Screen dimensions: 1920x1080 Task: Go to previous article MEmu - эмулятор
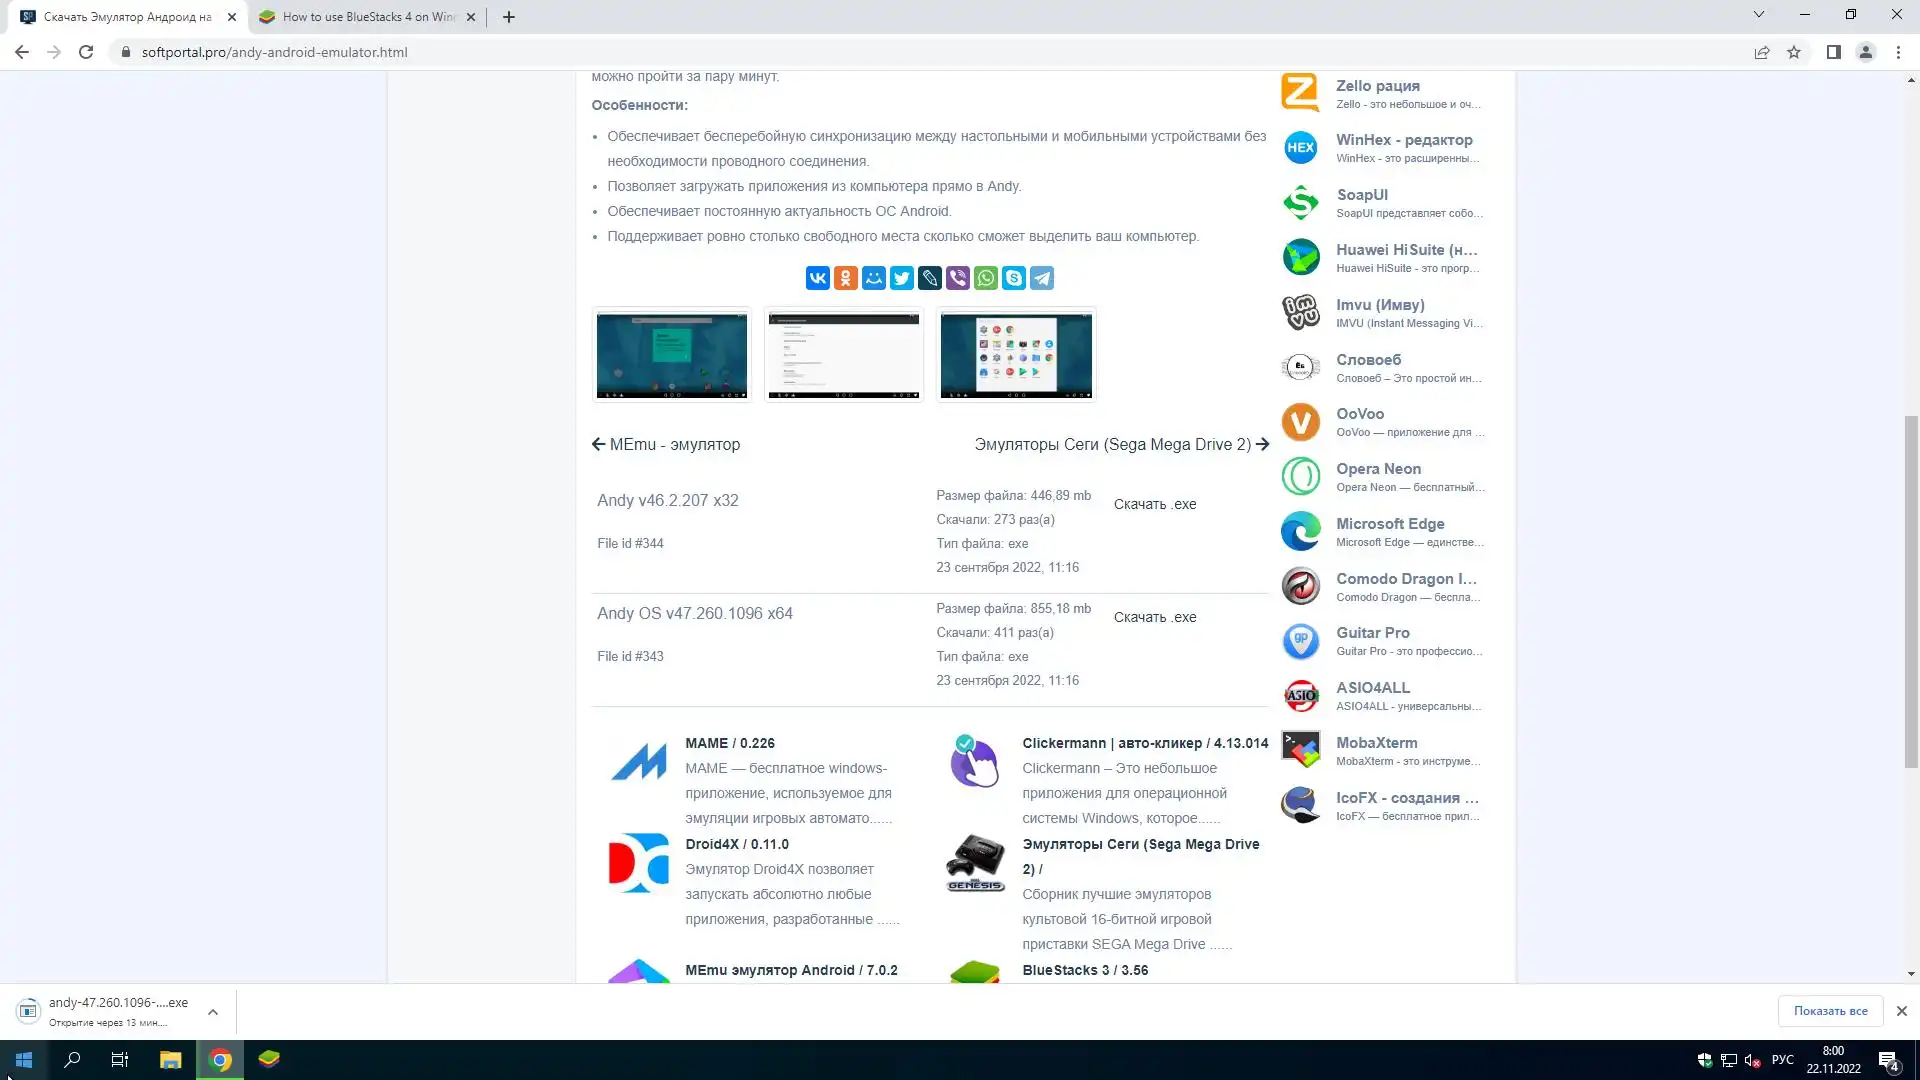point(666,444)
